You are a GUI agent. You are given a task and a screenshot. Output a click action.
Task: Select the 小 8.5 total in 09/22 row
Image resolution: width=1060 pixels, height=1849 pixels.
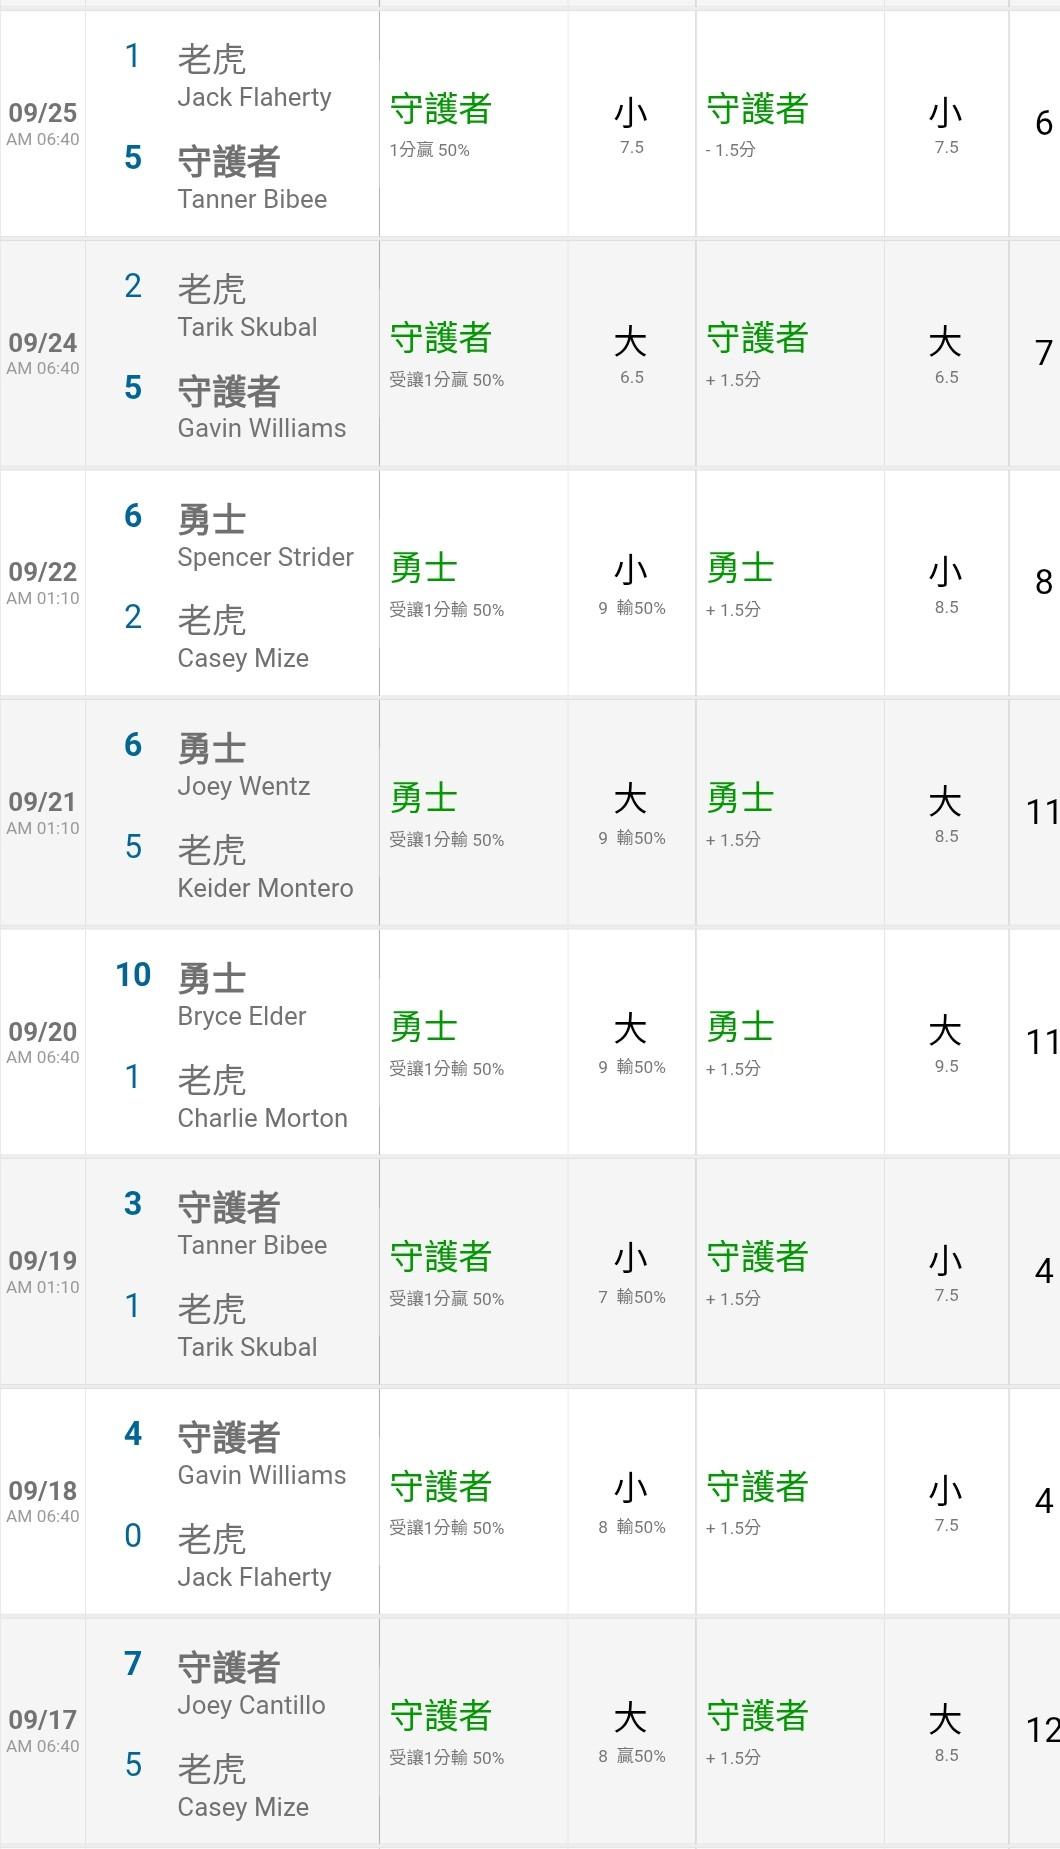click(x=945, y=584)
